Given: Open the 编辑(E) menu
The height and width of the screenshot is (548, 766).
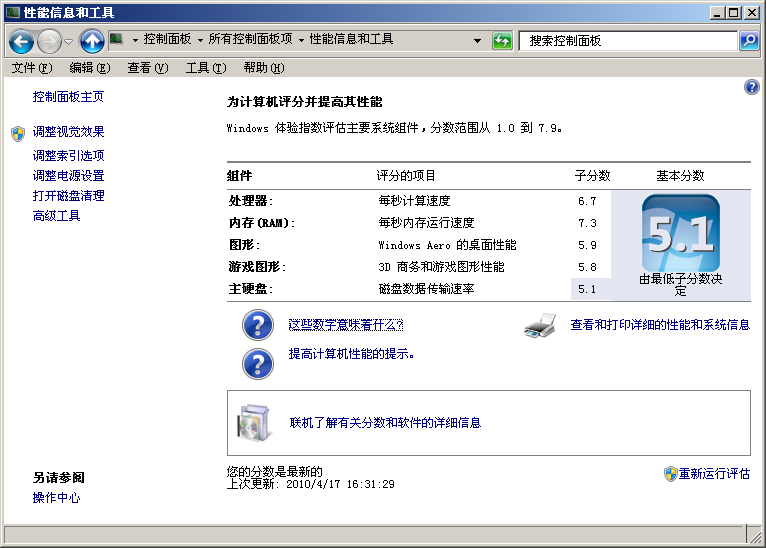Looking at the screenshot, I should coord(90,68).
